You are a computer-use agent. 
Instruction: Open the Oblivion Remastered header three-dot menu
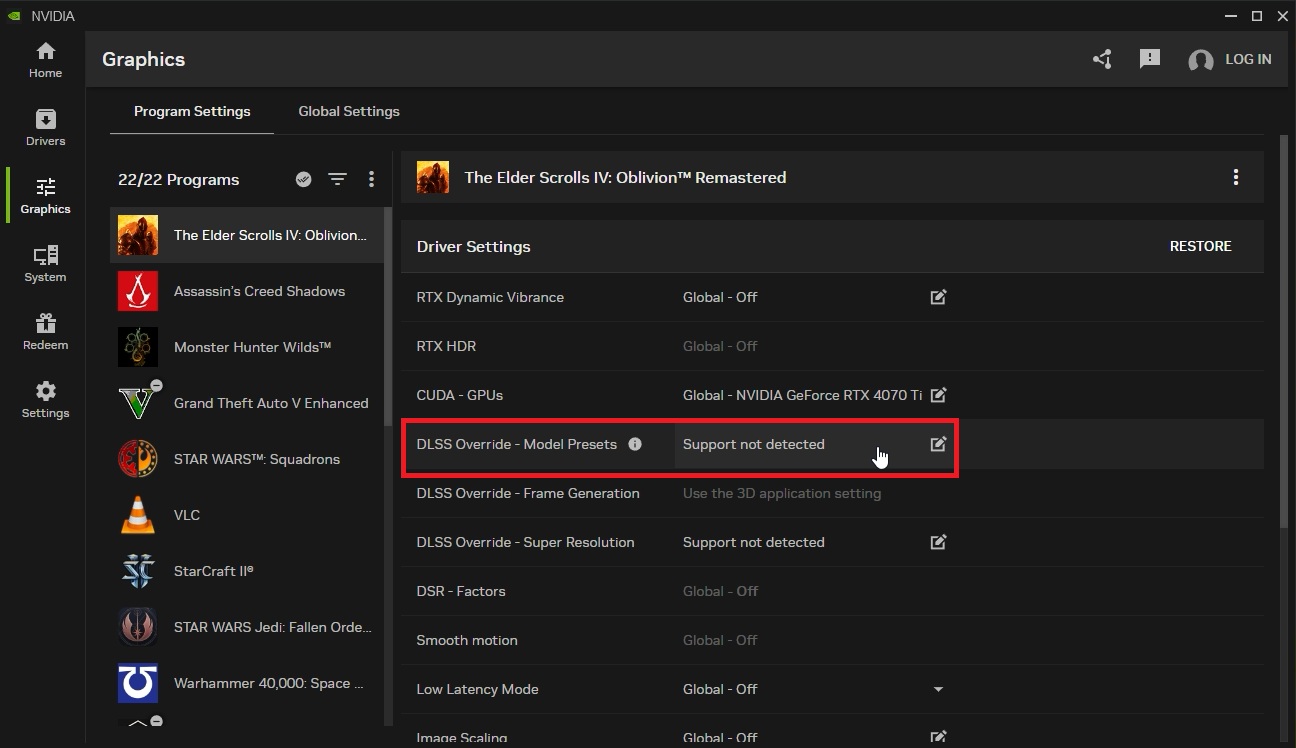click(1236, 177)
